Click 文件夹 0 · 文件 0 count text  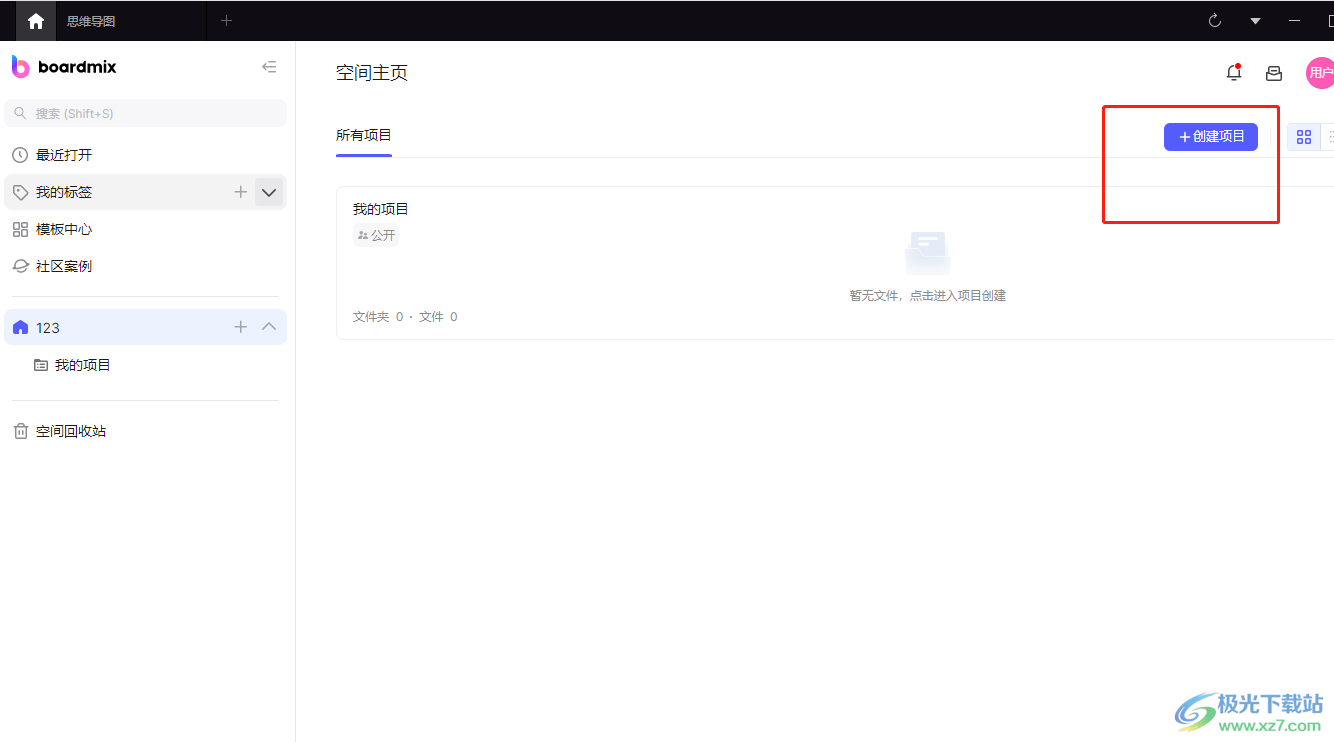coord(405,317)
